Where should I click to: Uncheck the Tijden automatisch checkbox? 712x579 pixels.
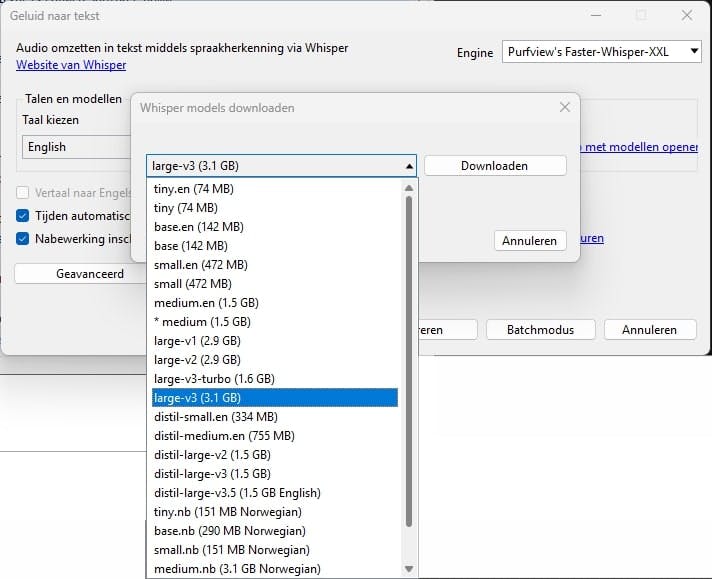tap(23, 216)
